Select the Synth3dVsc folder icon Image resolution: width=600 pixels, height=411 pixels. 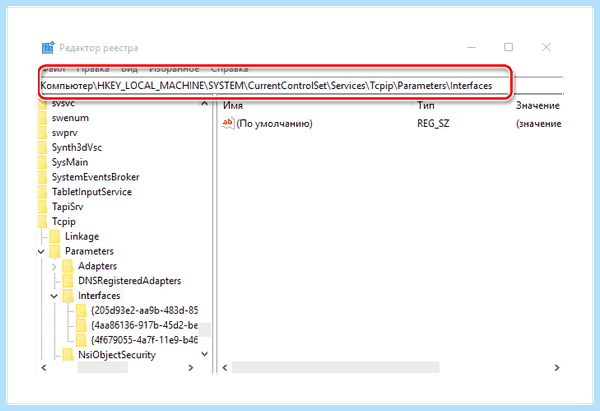(x=43, y=148)
